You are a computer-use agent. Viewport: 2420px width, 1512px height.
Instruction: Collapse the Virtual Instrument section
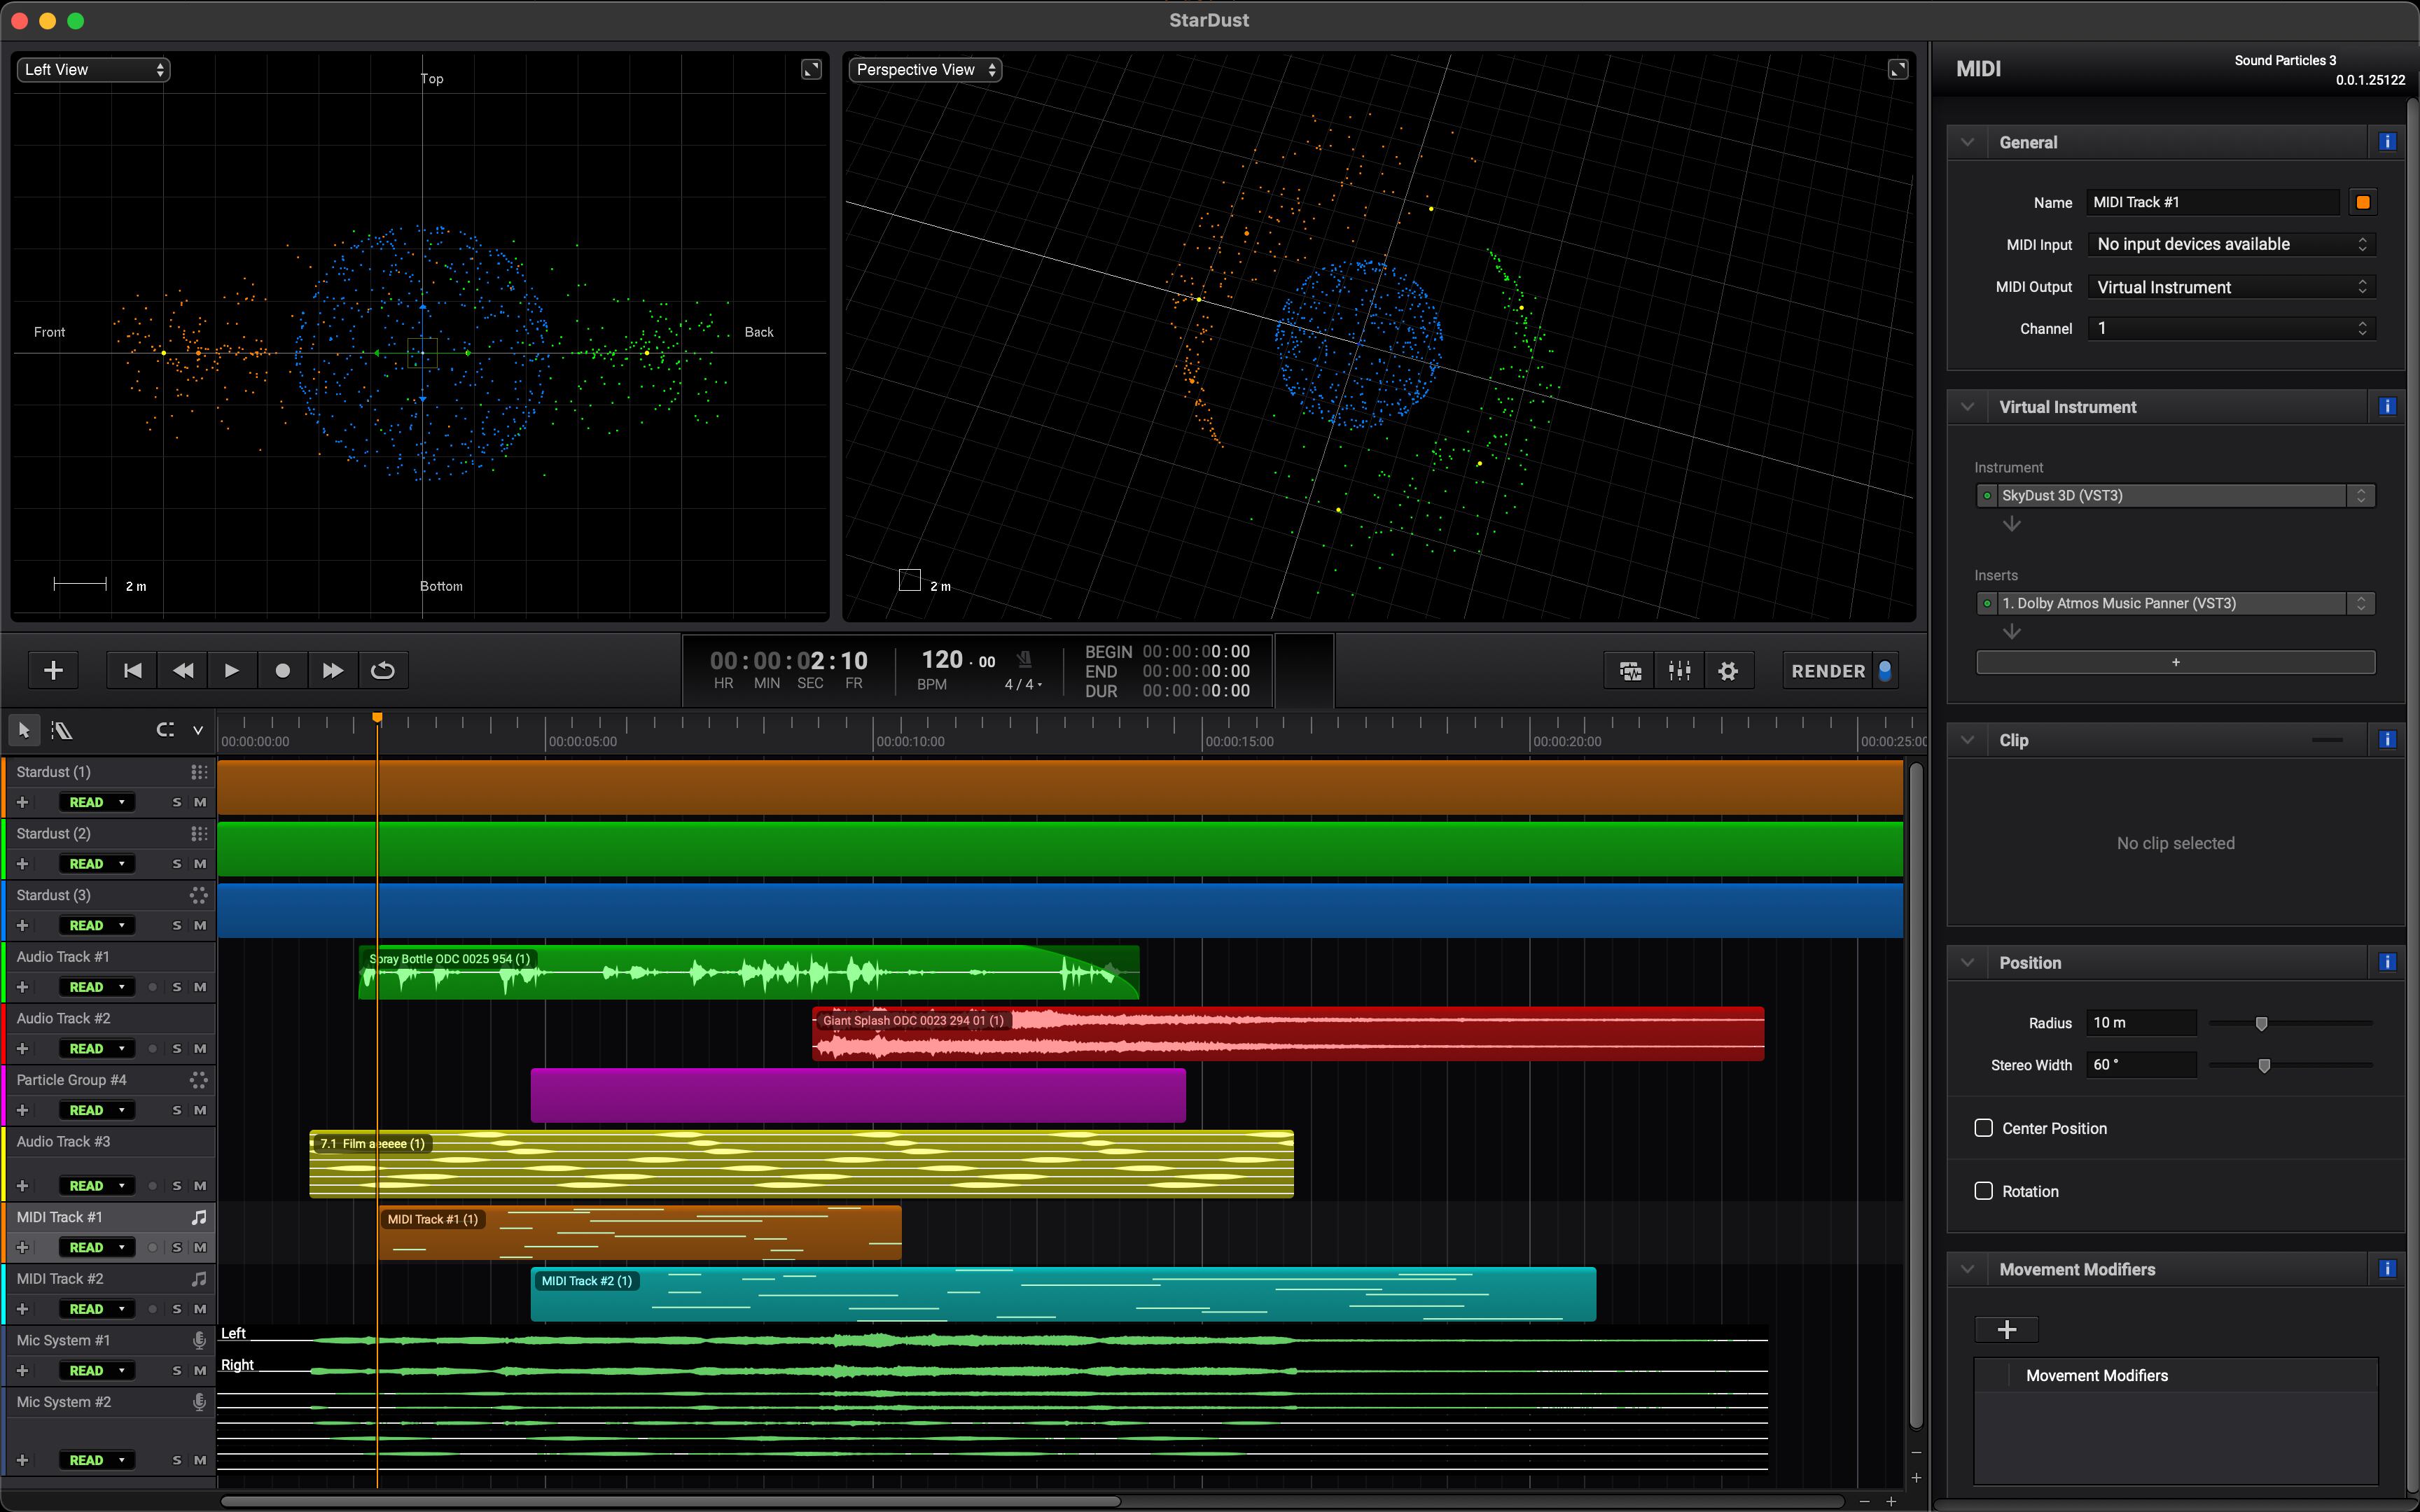[x=1968, y=407]
